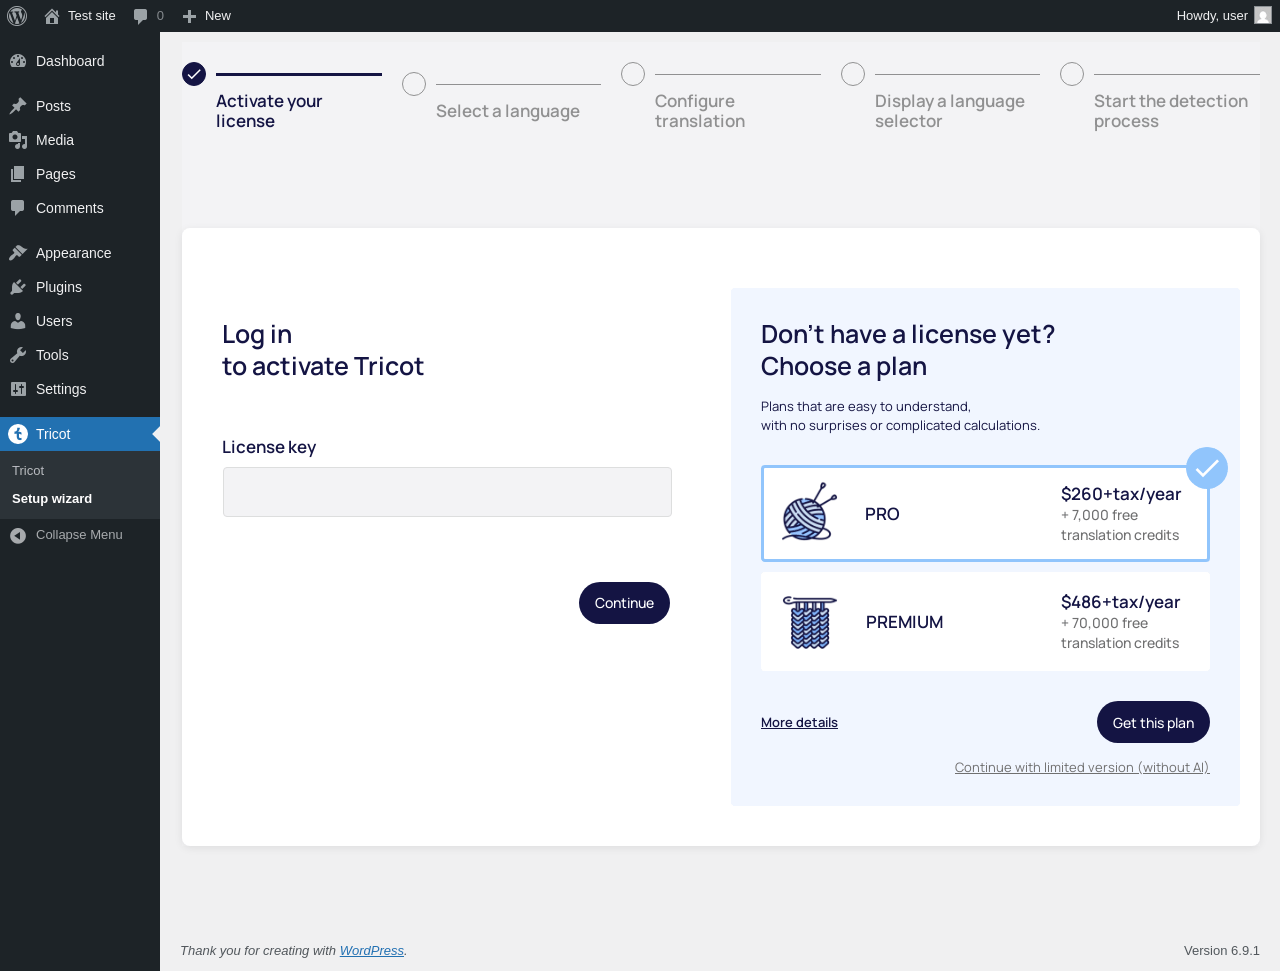1280x971 pixels.
Task: Go to Tools in the sidebar
Action: pyautogui.click(x=80, y=355)
